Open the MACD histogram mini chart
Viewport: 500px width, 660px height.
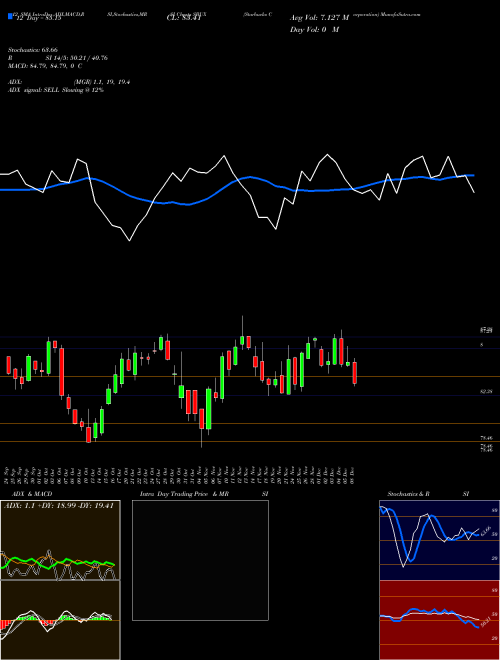tap(60, 620)
